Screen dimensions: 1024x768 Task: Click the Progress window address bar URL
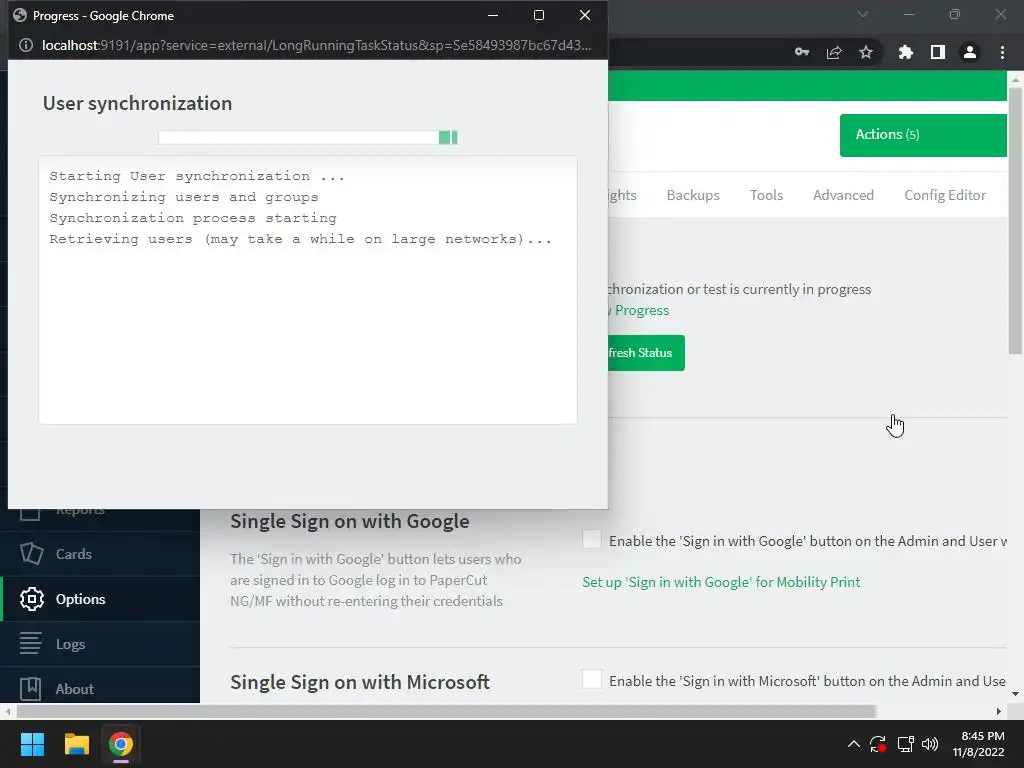[x=317, y=45]
